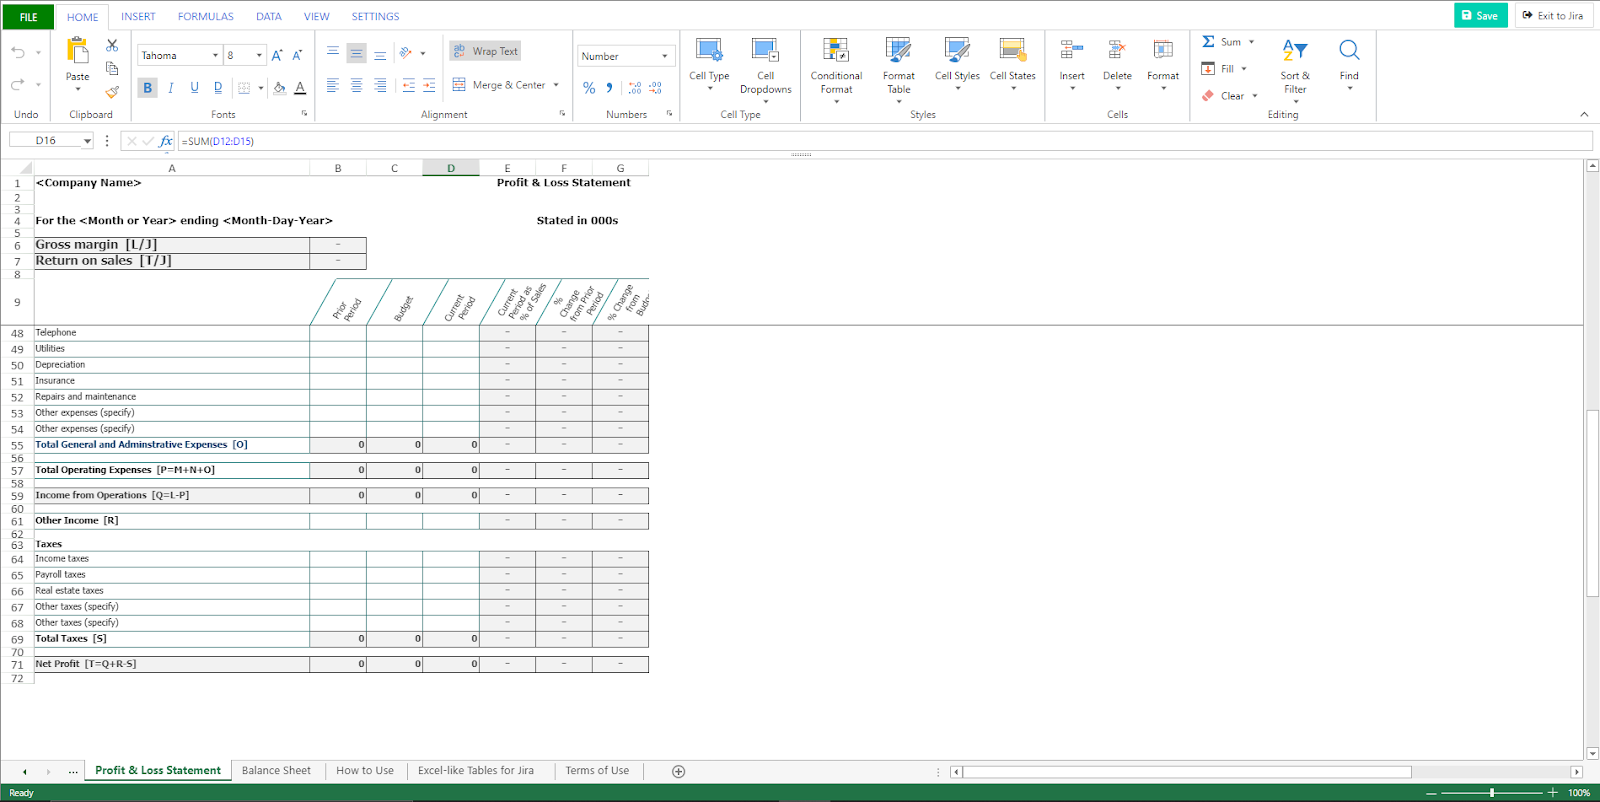Center text horizontally

pyautogui.click(x=356, y=86)
